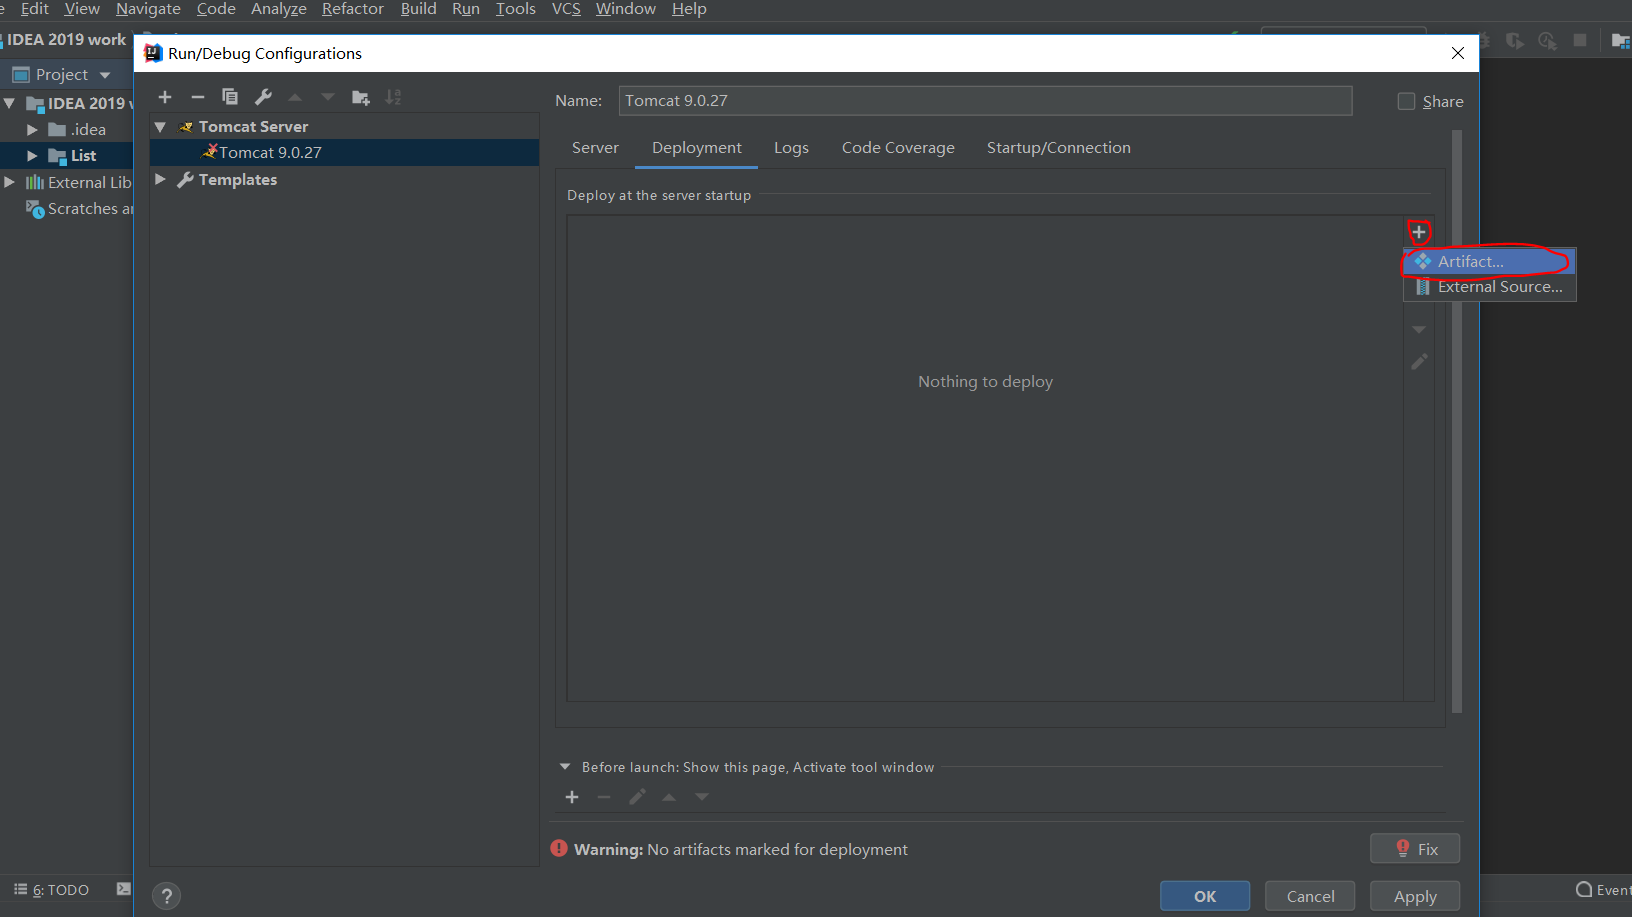The image size is (1632, 917).
Task: Add new configuration with plus icon
Action: pyautogui.click(x=165, y=97)
